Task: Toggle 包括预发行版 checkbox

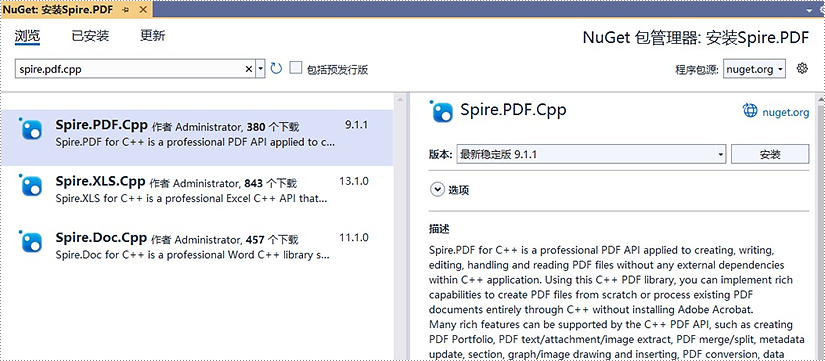Action: (296, 67)
